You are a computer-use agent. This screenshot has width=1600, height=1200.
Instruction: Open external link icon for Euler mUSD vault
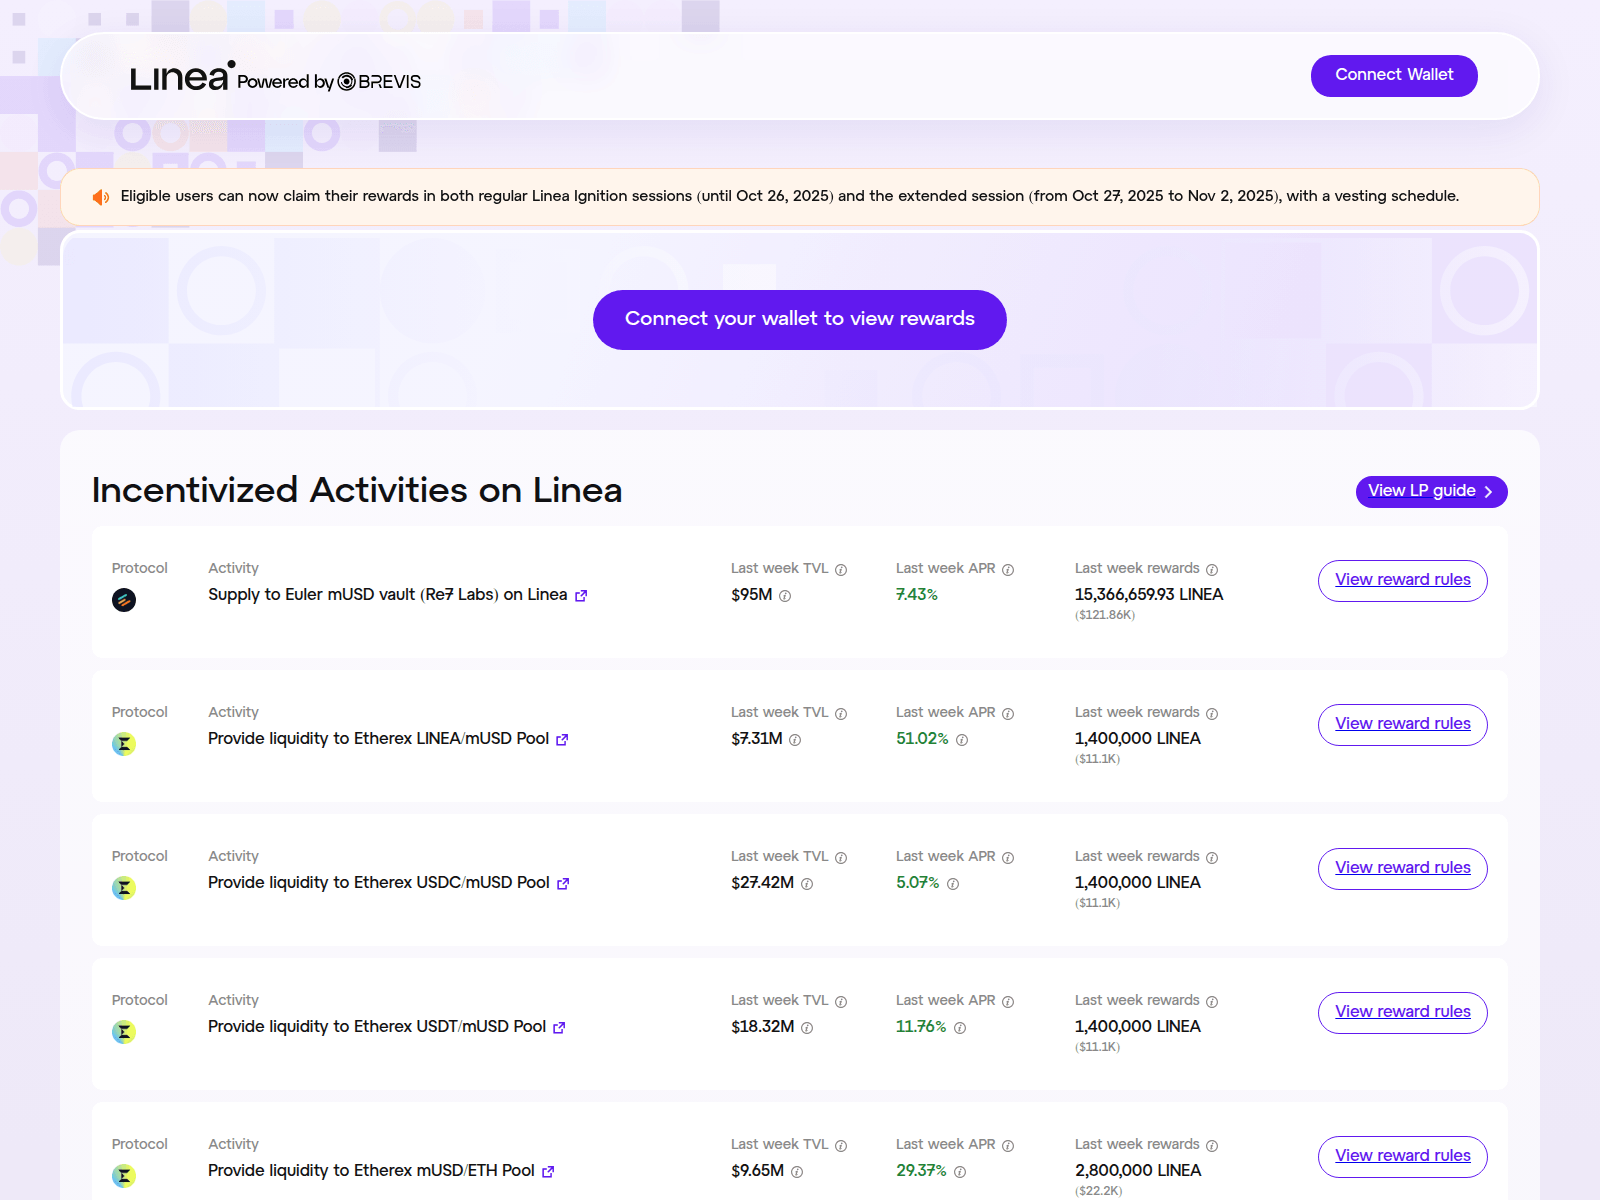581,596
